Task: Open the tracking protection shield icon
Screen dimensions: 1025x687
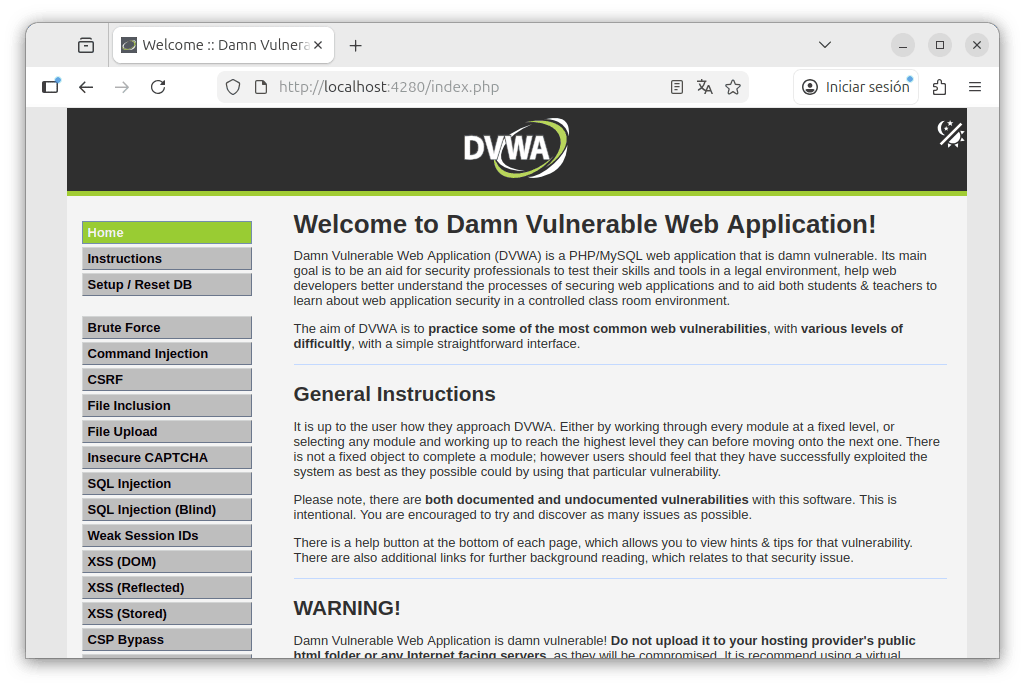Action: point(233,87)
